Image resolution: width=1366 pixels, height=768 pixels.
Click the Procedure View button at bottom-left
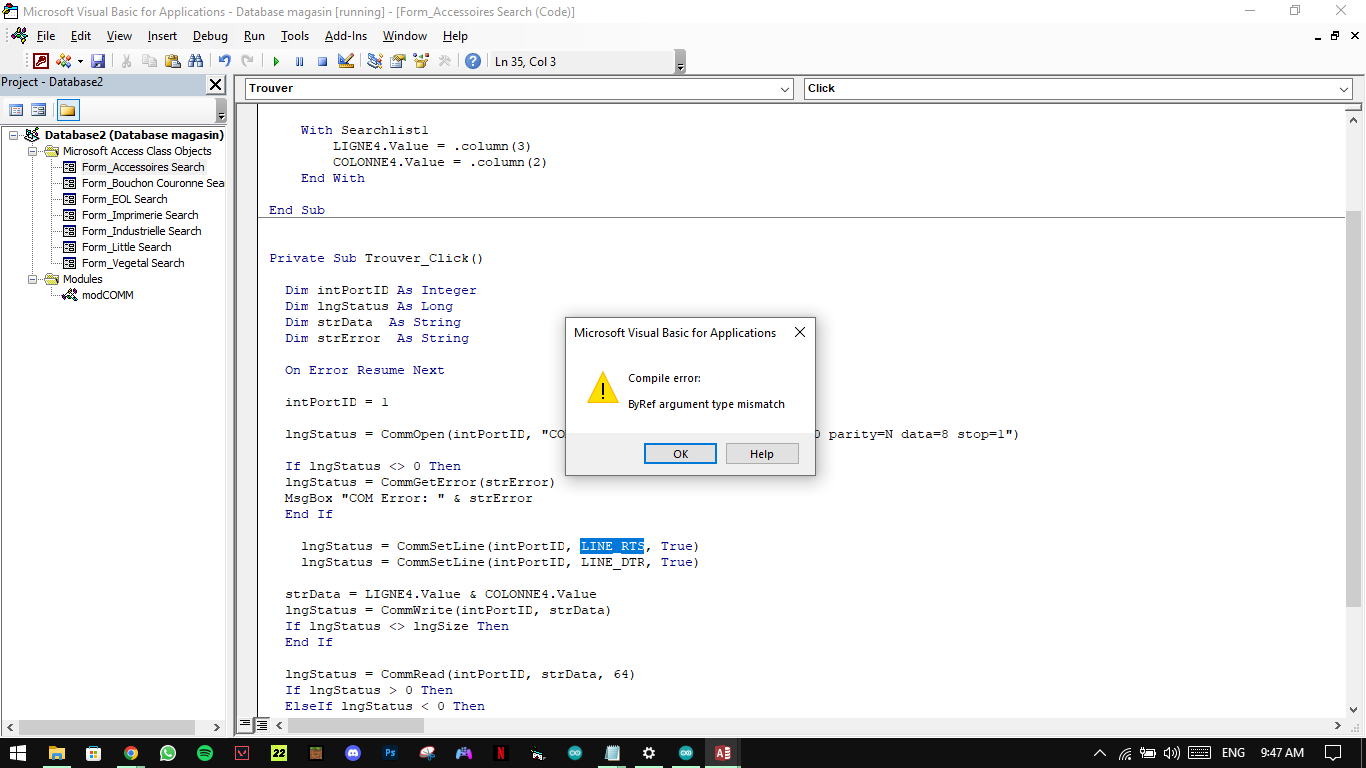(246, 724)
